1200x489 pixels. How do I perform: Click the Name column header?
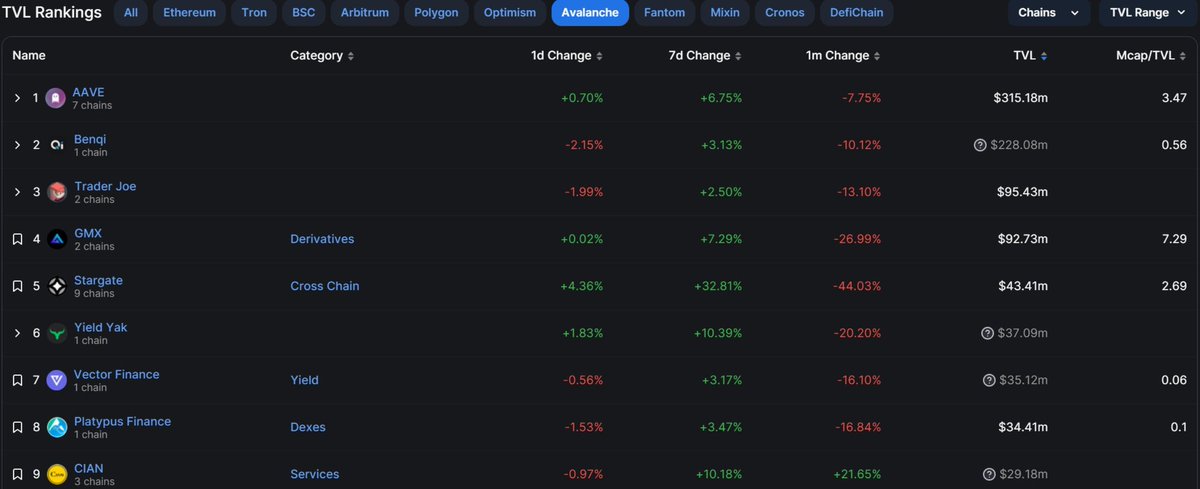pos(29,56)
